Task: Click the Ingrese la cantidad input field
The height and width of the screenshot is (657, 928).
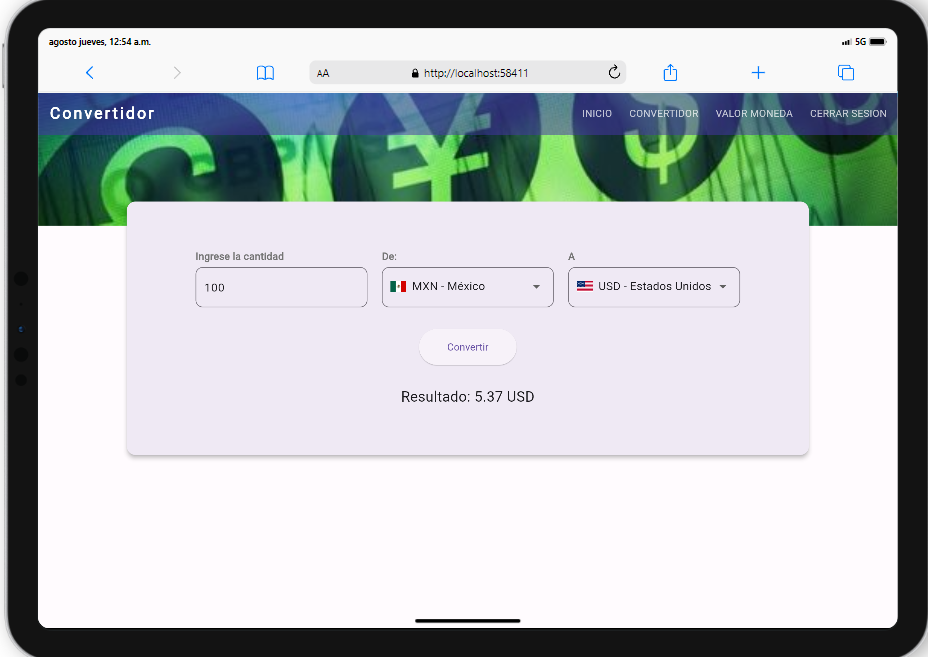Action: coord(281,287)
